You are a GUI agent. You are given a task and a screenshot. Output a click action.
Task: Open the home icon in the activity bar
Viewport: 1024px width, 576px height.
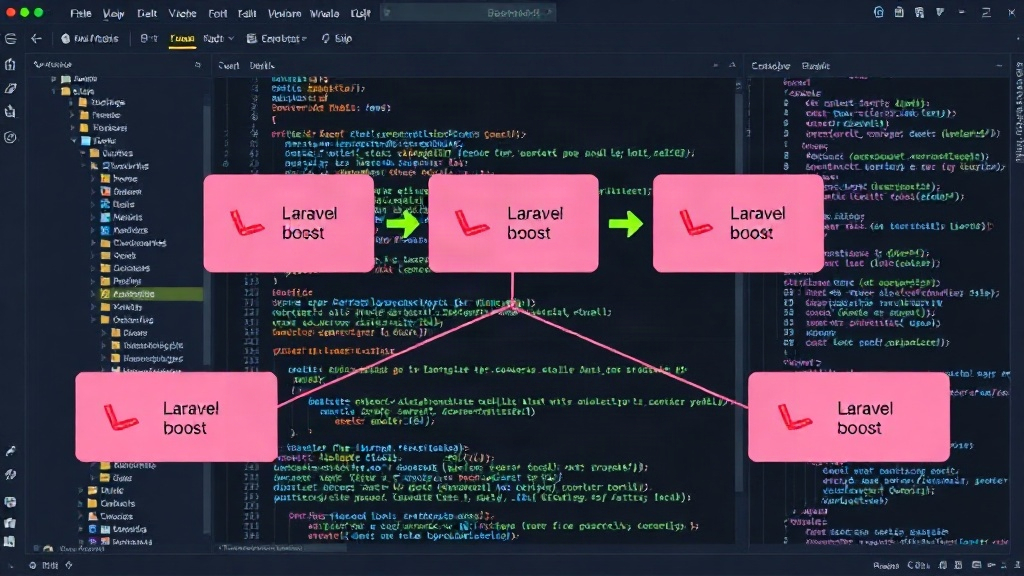10,64
